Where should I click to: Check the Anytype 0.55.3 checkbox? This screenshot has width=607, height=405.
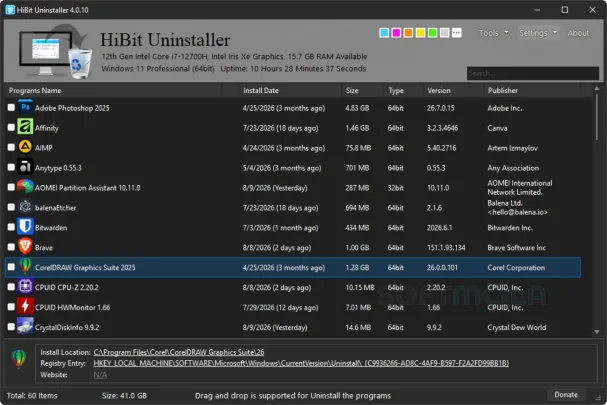point(11,167)
